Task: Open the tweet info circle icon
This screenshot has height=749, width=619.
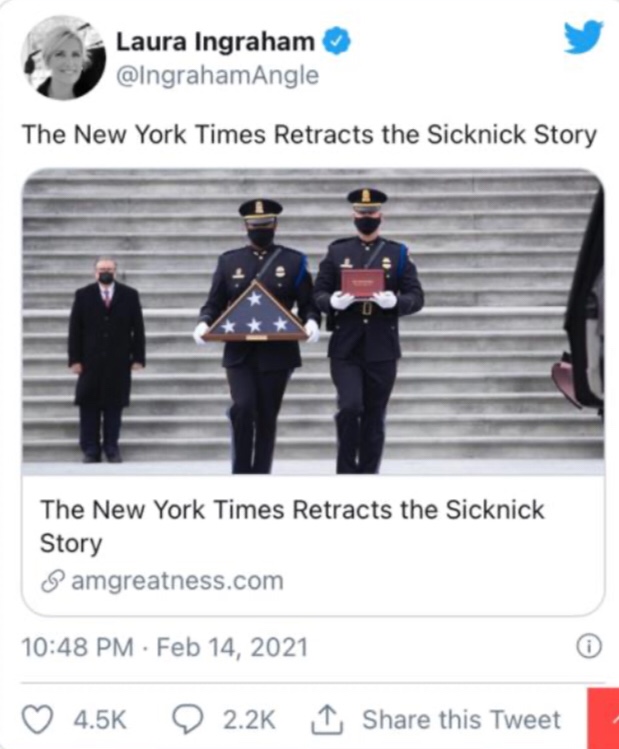Action: click(x=589, y=647)
